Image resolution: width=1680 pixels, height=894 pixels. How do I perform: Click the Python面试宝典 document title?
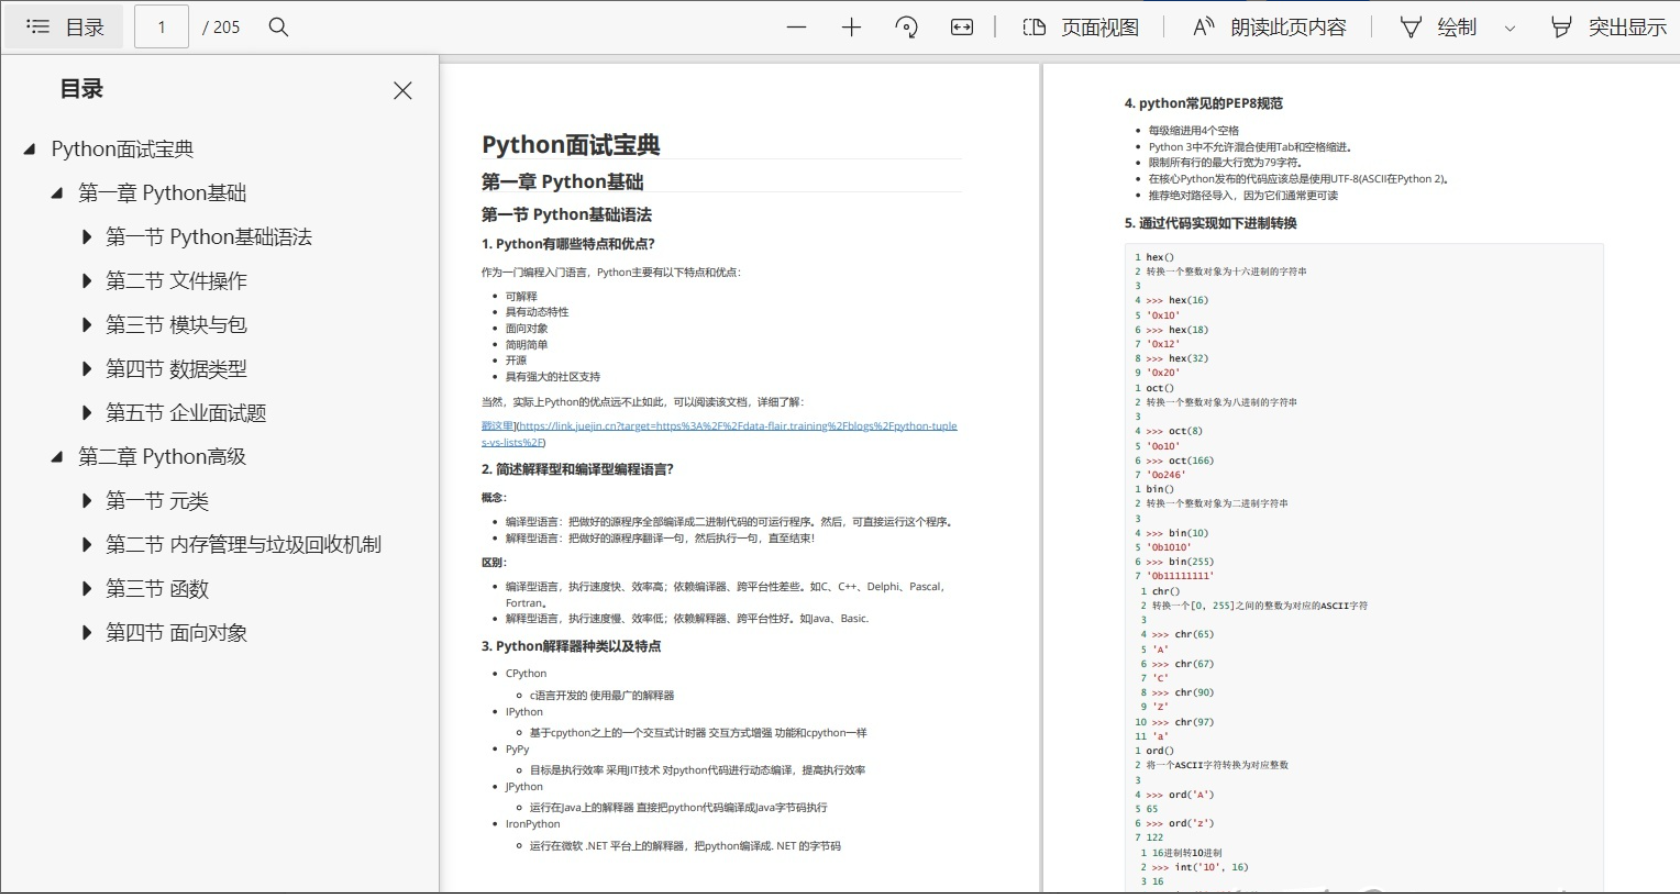(x=571, y=145)
